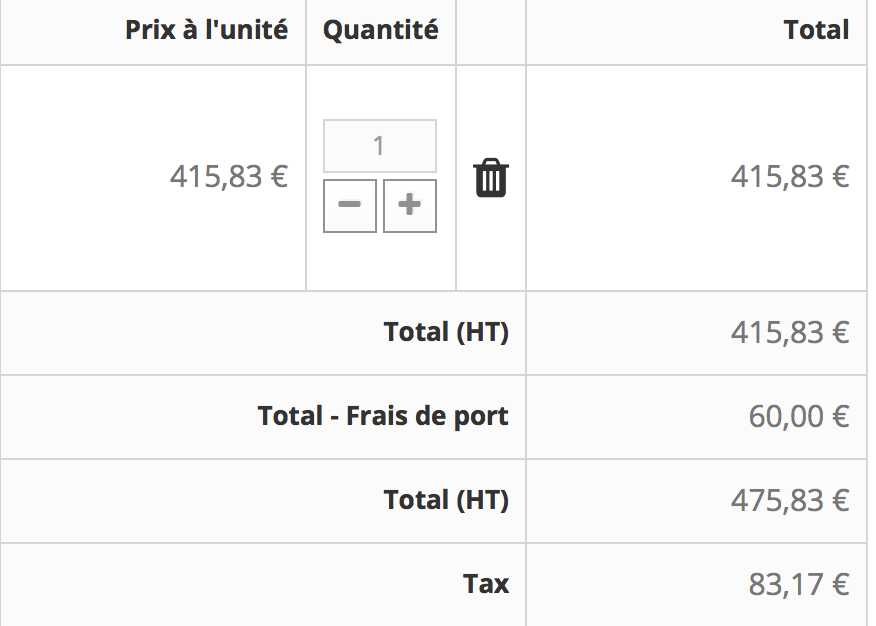Click the quantity input field showing 1
Screen dimensions: 876x626
point(379,146)
